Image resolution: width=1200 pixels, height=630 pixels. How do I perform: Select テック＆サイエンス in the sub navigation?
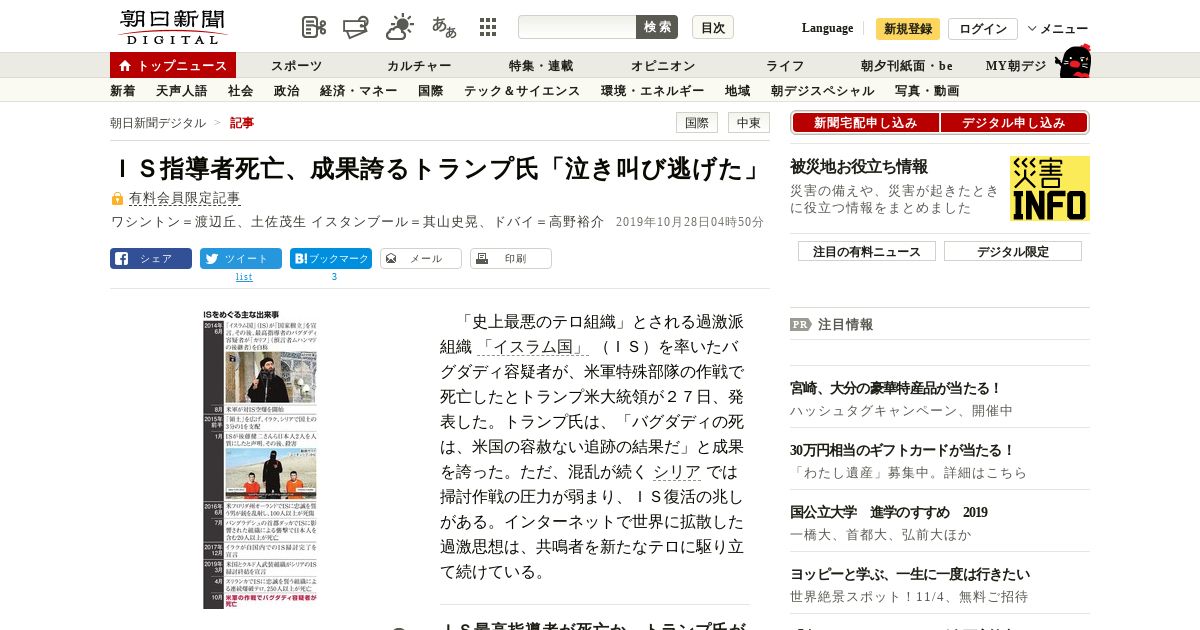click(522, 91)
